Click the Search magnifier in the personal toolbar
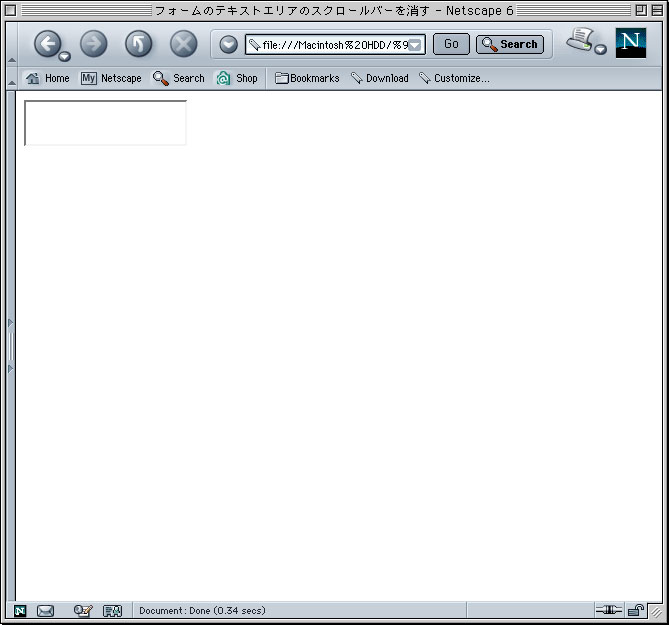669x625 pixels. (x=179, y=78)
